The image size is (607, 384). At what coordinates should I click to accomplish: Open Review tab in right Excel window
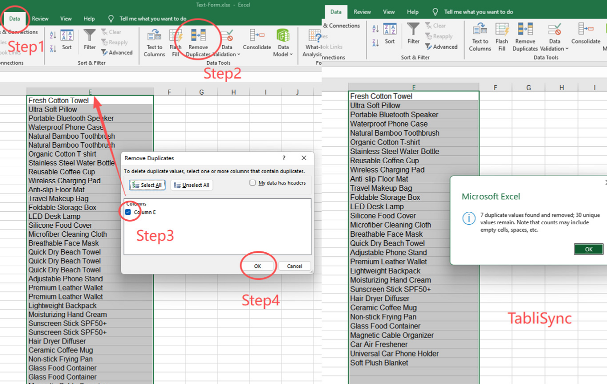362,12
